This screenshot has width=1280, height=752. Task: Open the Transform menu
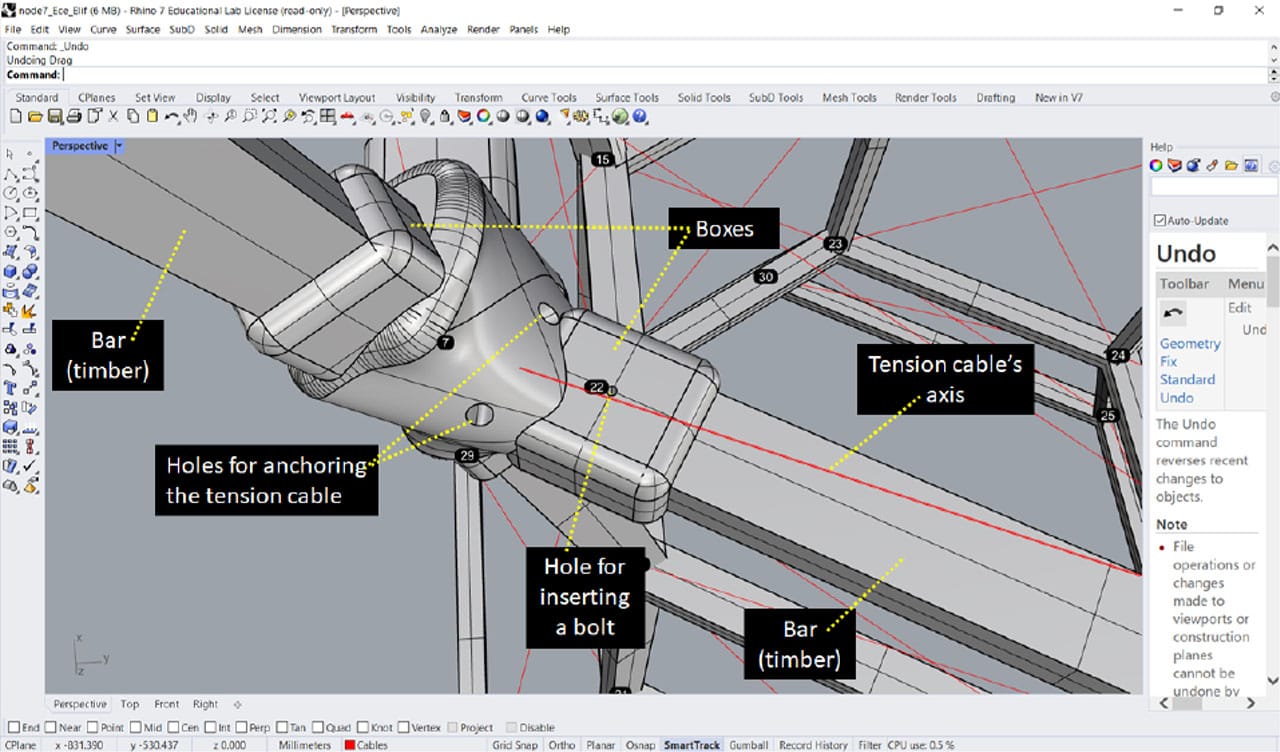pyautogui.click(x=353, y=29)
